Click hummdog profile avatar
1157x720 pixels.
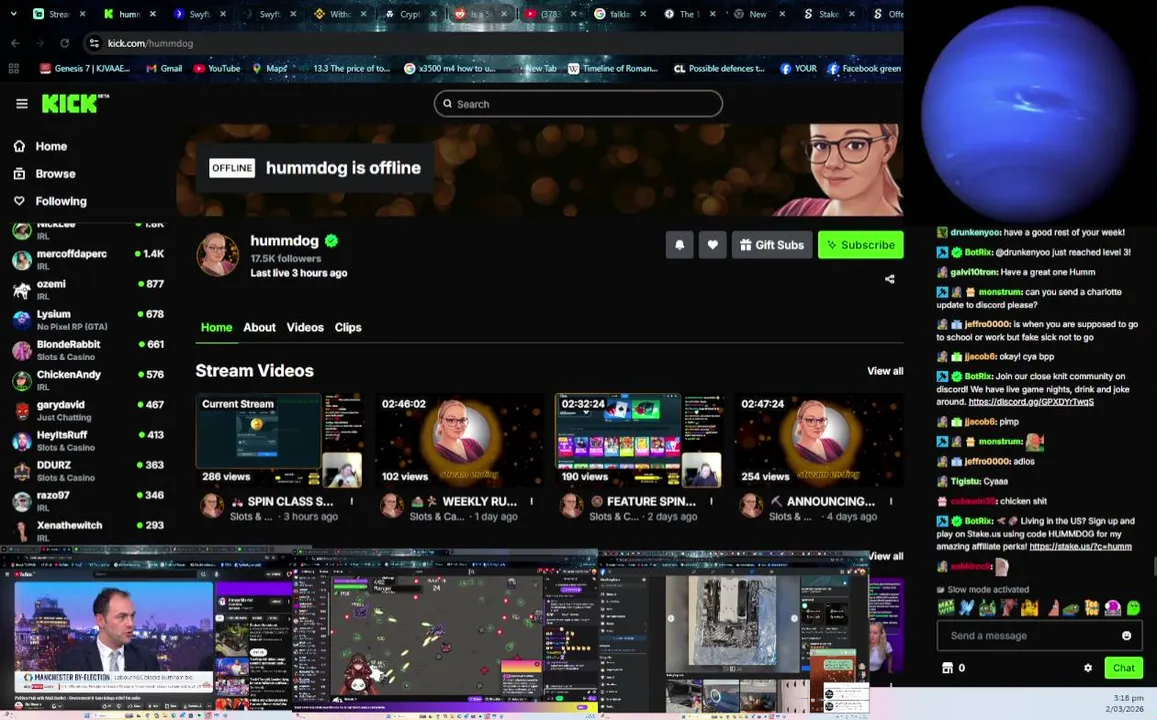(x=218, y=255)
